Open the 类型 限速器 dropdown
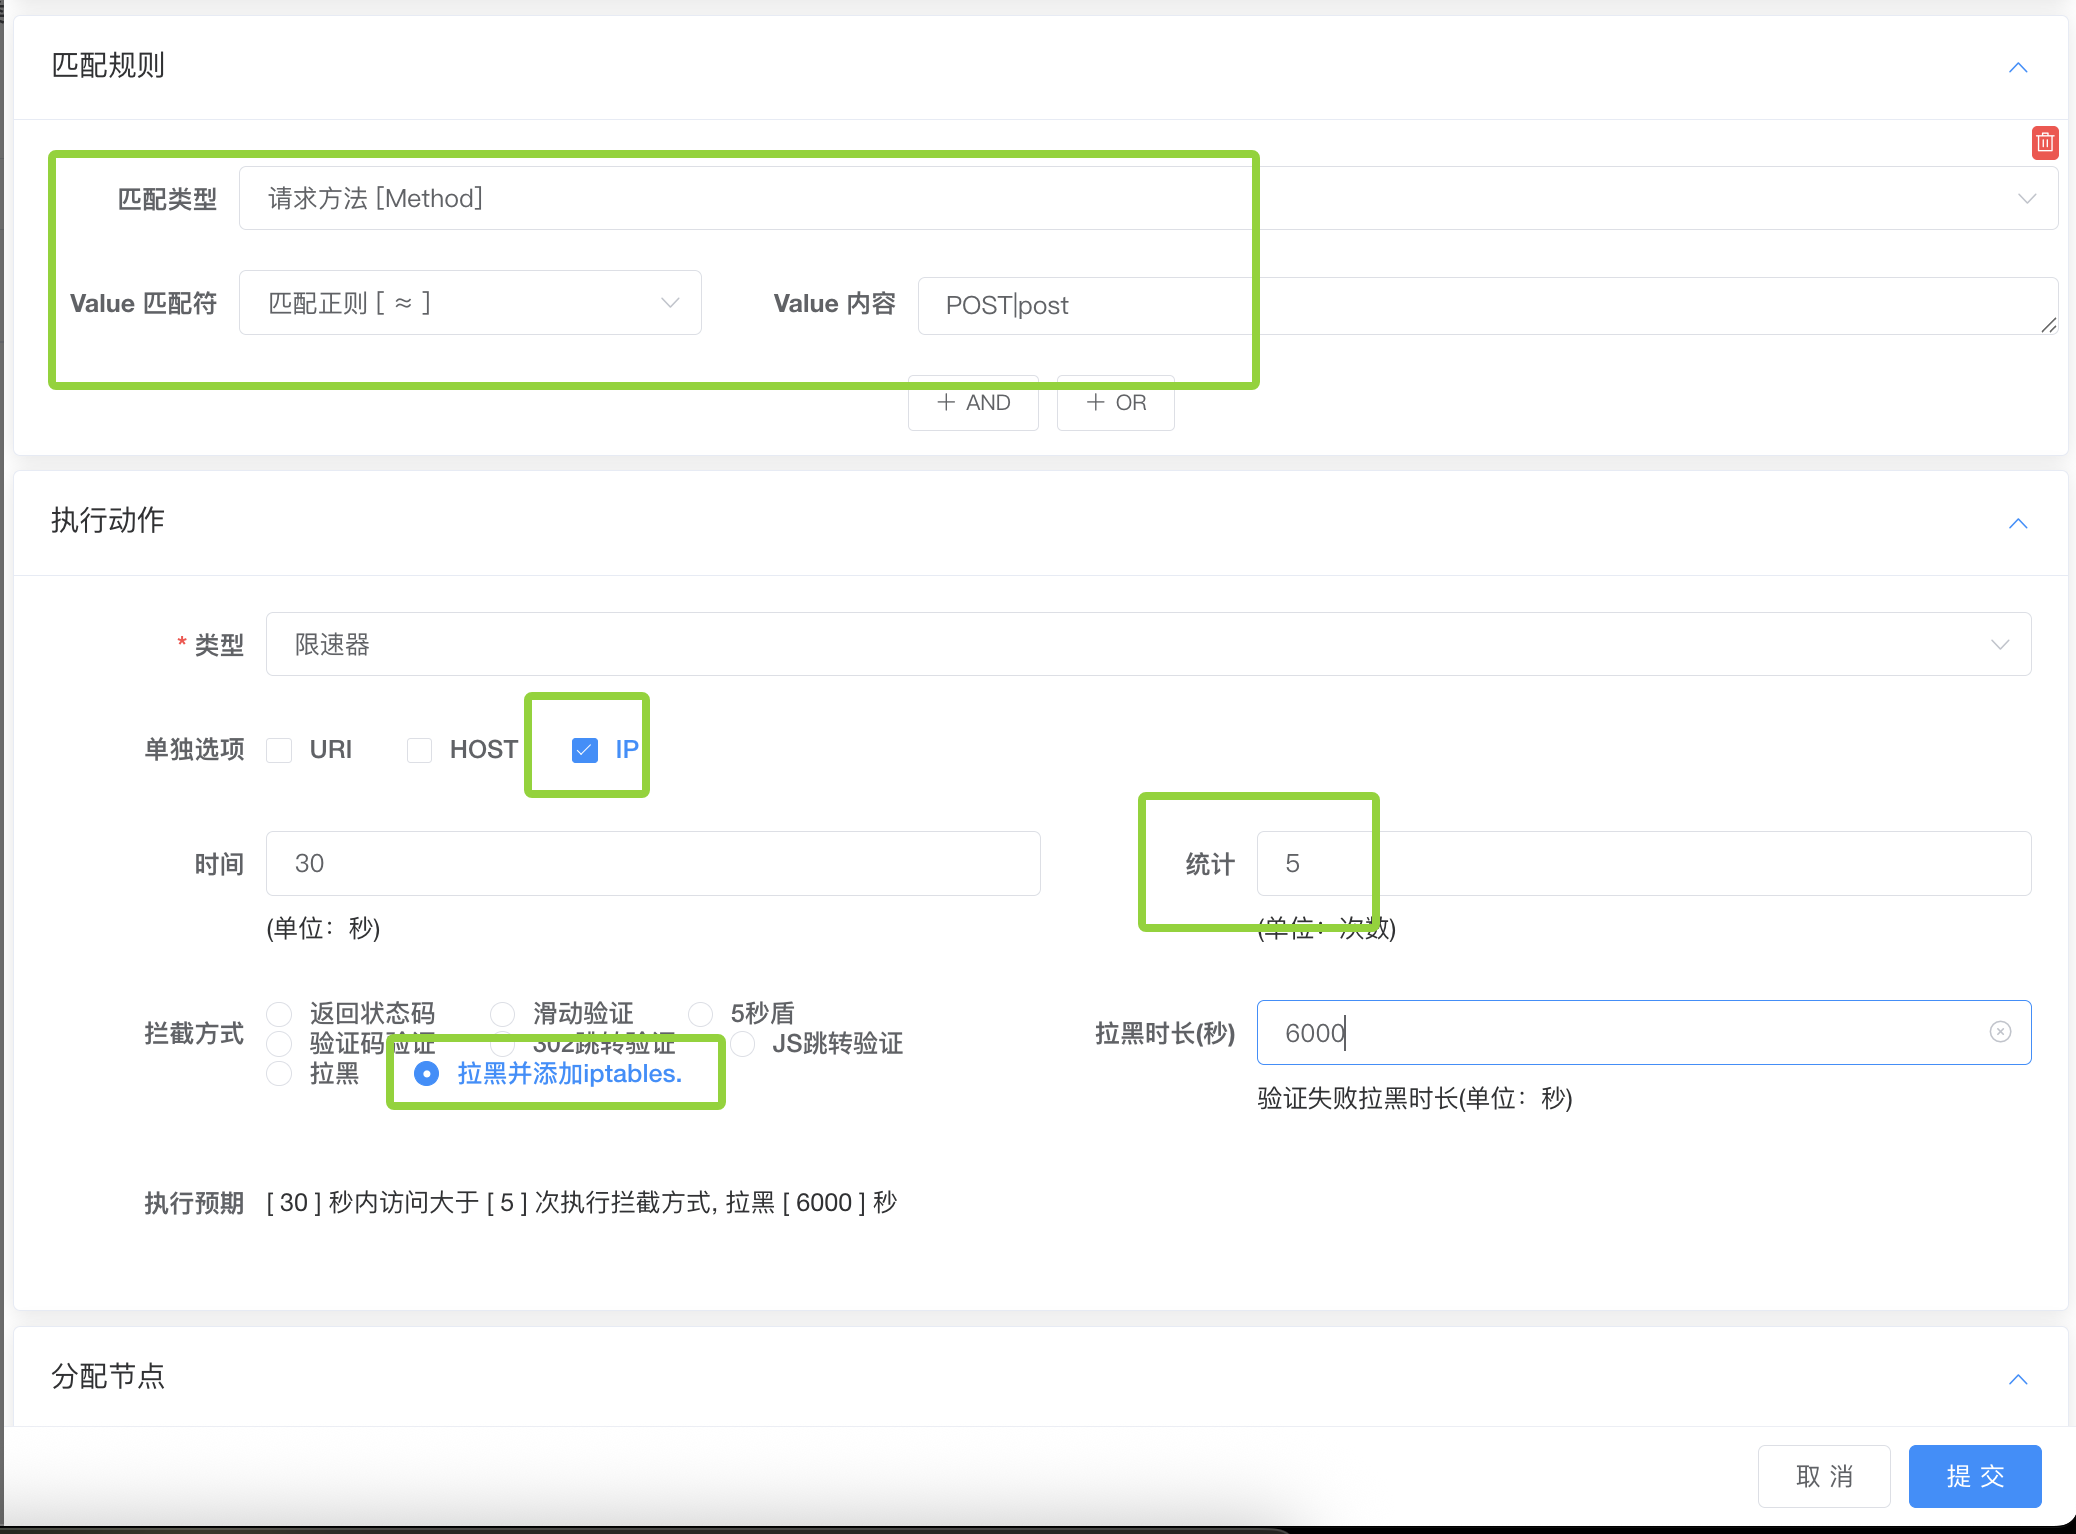The width and height of the screenshot is (2076, 1534). click(1148, 644)
